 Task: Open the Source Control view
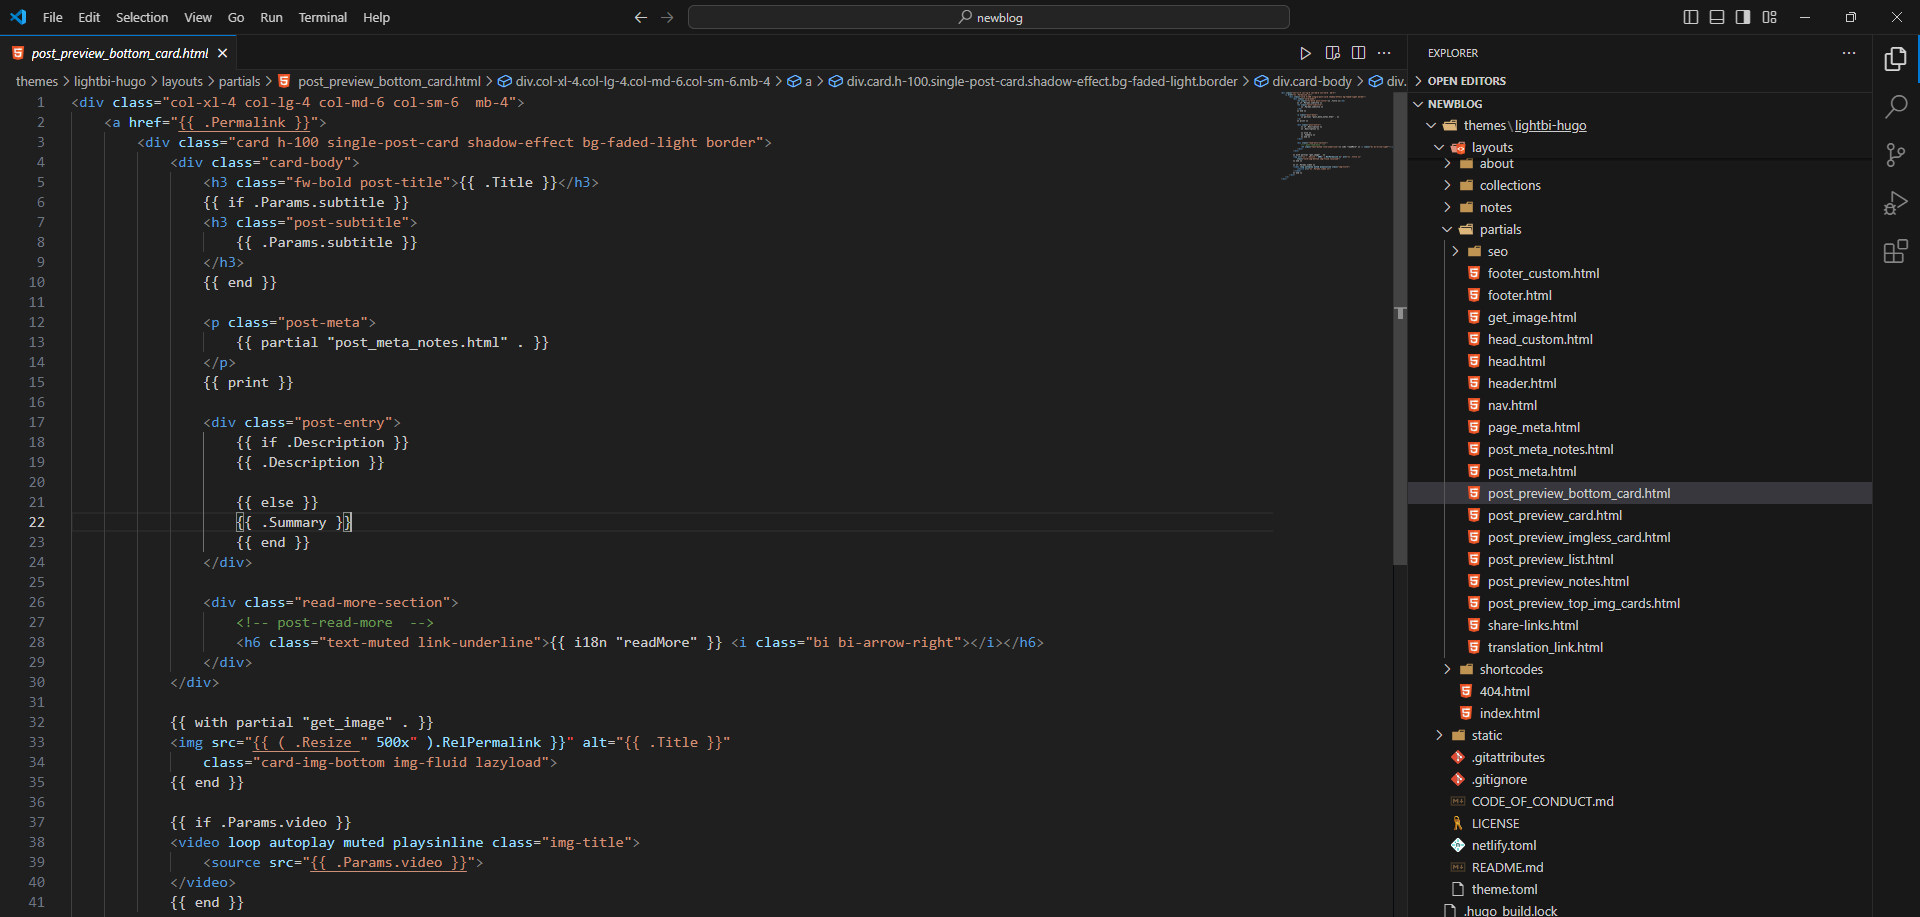1895,155
